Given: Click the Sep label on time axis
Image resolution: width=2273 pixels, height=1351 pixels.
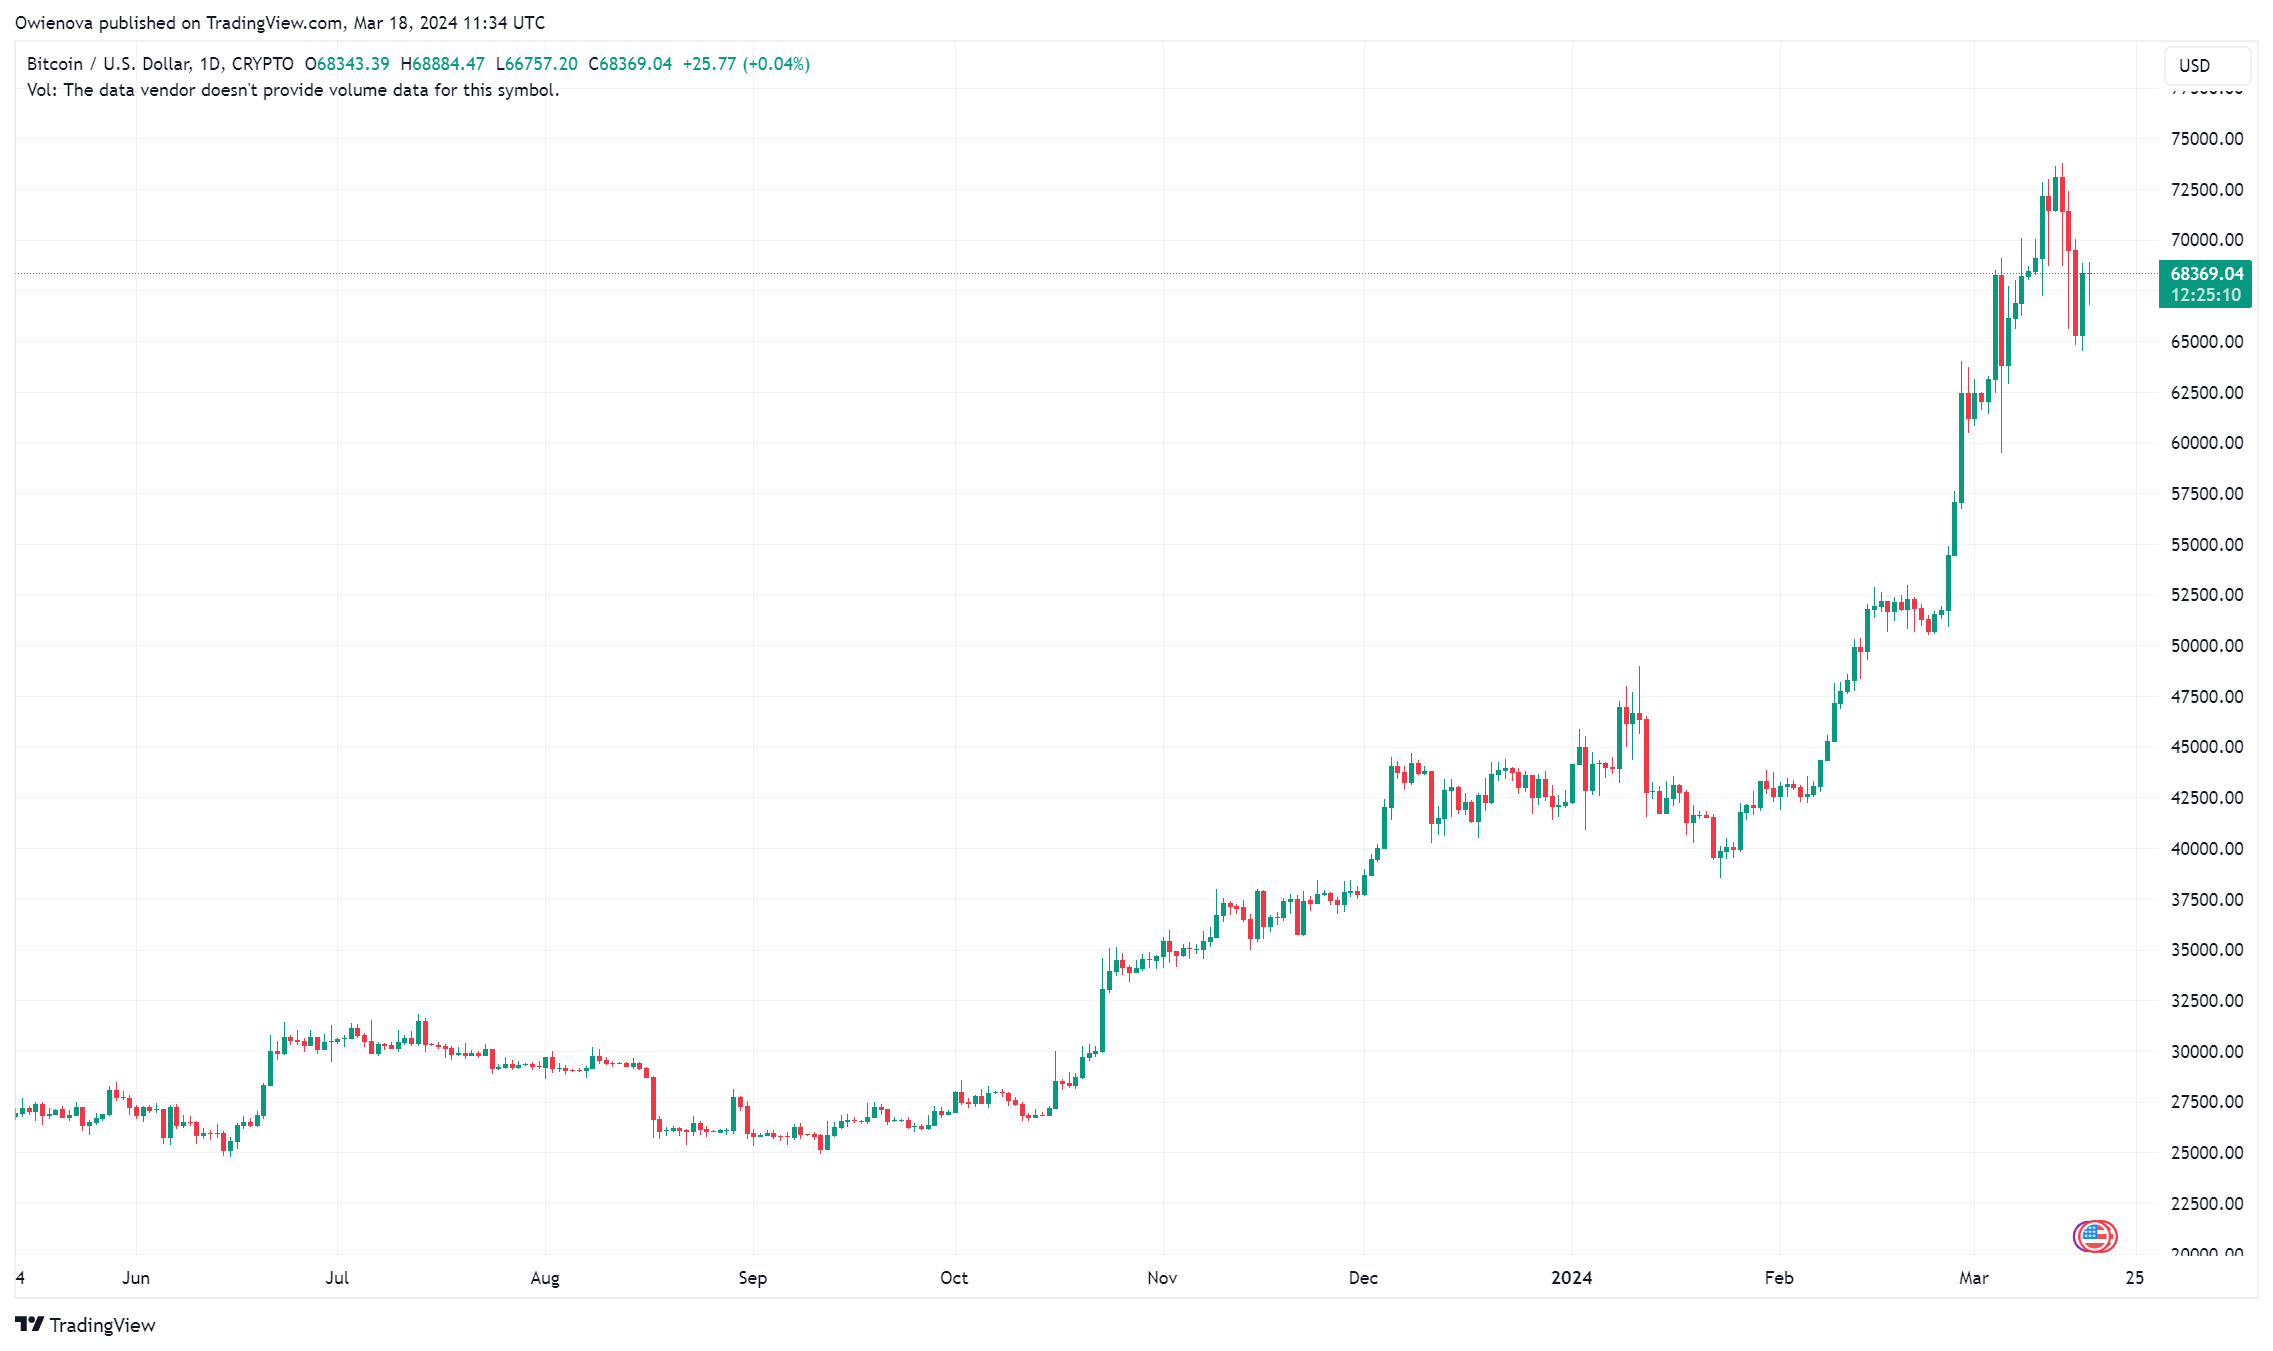Looking at the screenshot, I should click(x=752, y=1277).
